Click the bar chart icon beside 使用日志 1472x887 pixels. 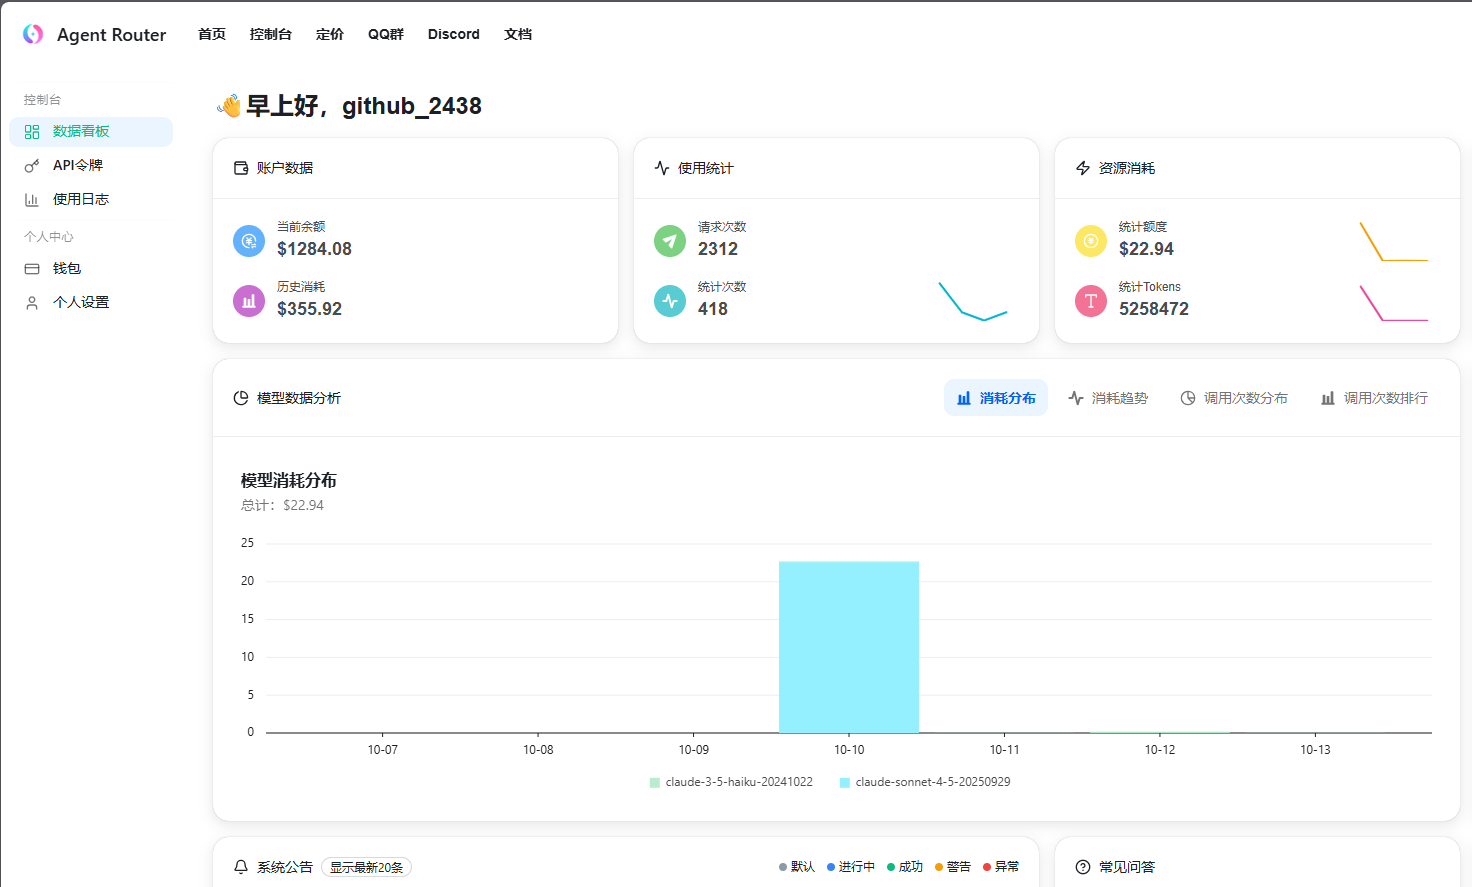[x=32, y=200]
